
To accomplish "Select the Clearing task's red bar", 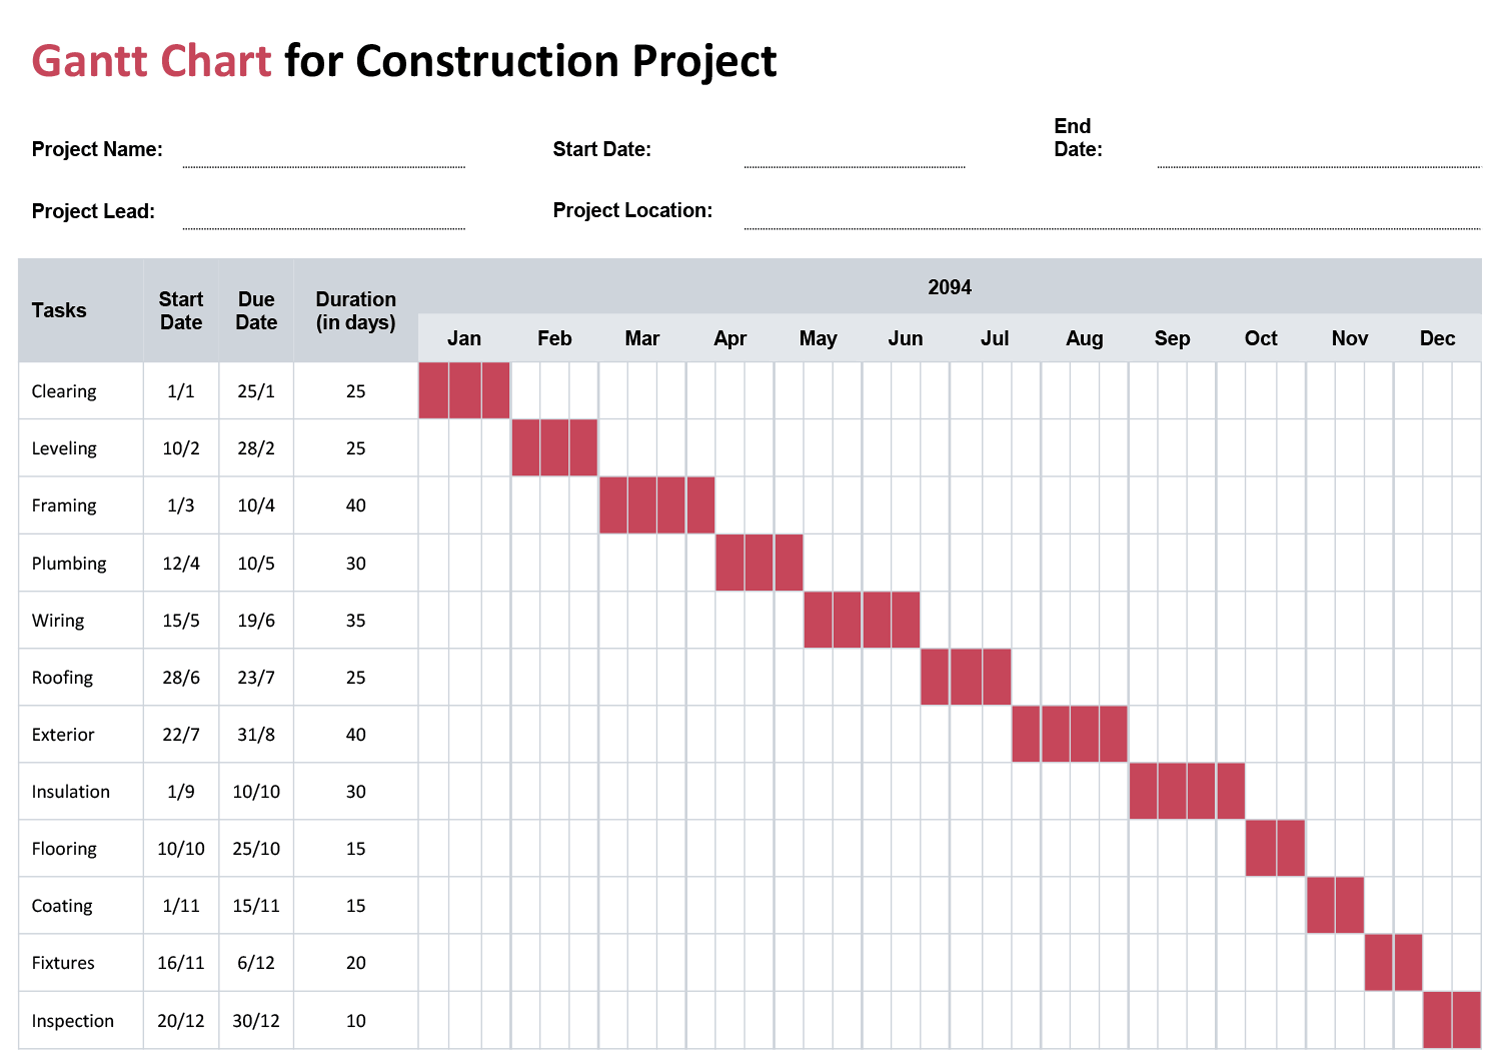I will (x=464, y=391).
